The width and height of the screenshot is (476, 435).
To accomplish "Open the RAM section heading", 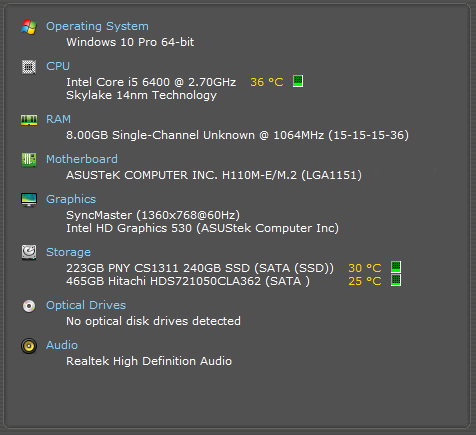I will 58,119.
